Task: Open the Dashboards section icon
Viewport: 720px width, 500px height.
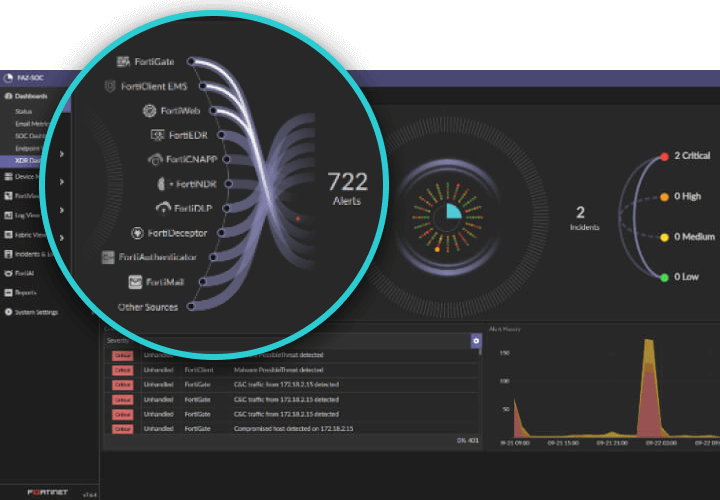Action: coord(8,96)
